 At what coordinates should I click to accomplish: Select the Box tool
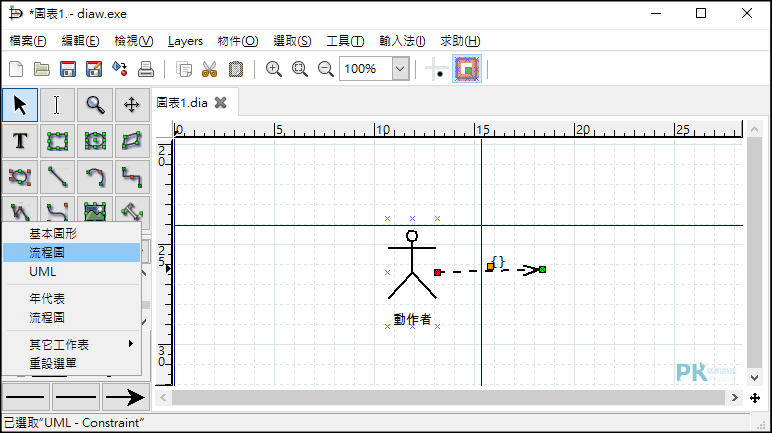57,141
